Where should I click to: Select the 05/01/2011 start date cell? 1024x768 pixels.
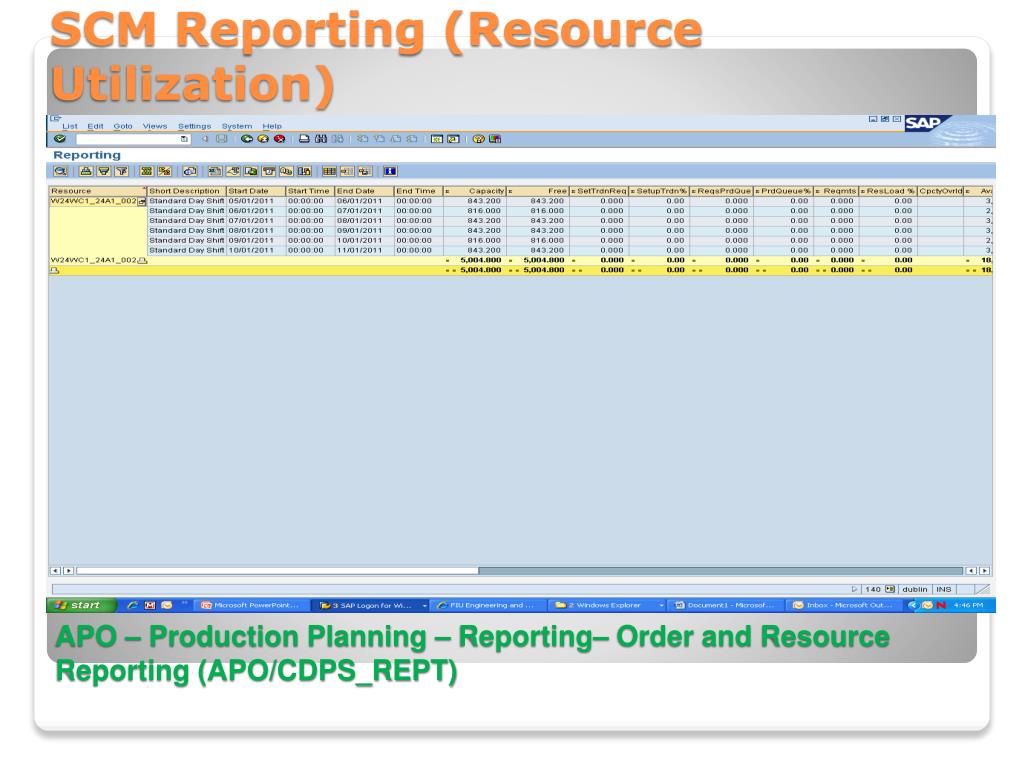pyautogui.click(x=256, y=201)
